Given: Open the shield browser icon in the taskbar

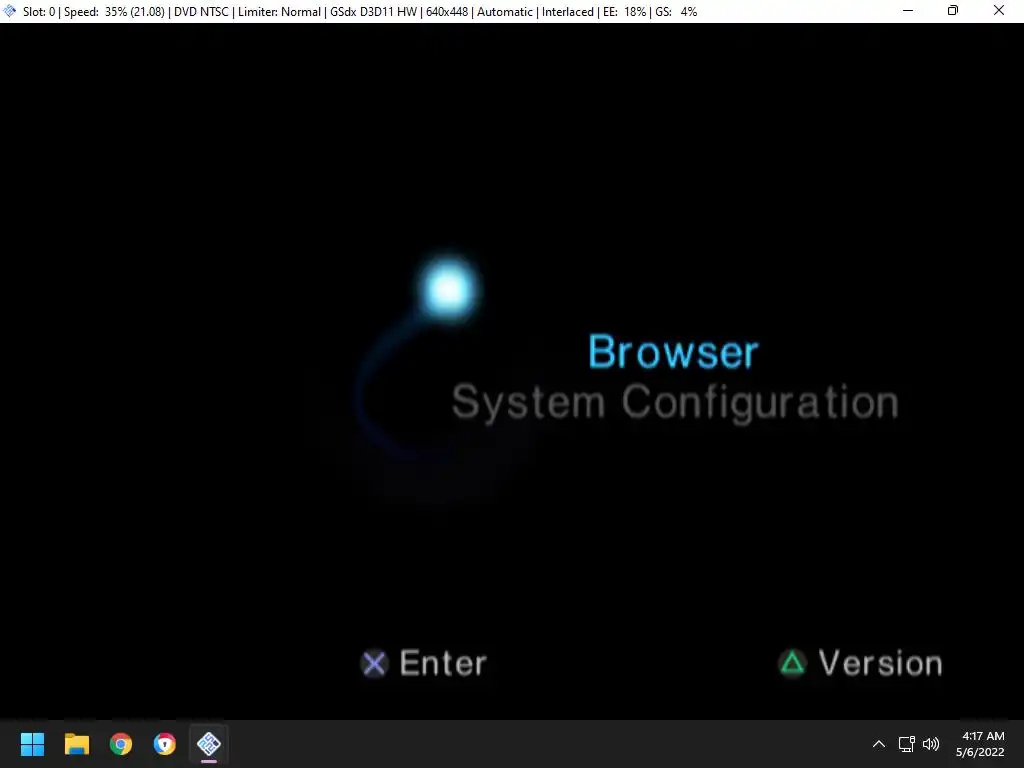Looking at the screenshot, I should click(x=165, y=744).
